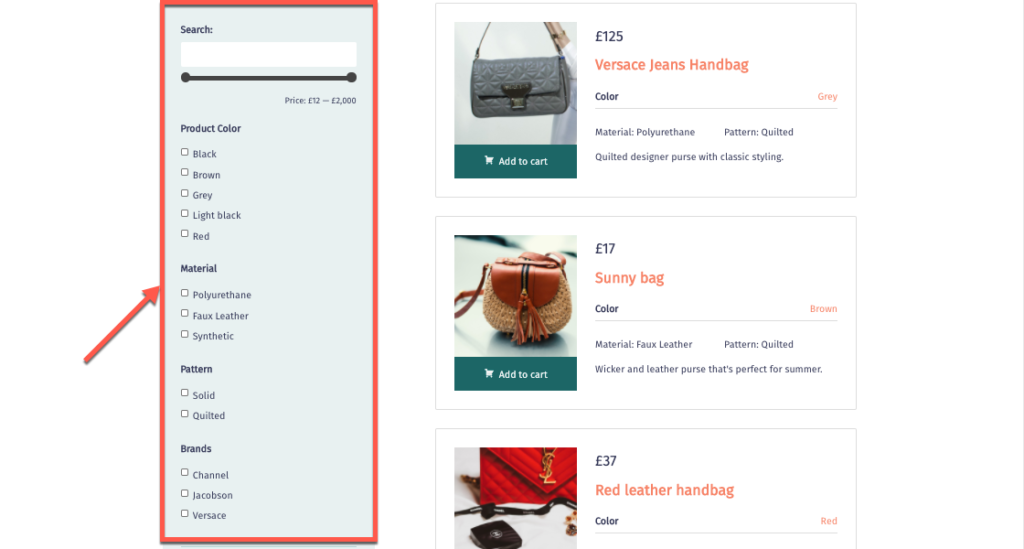The width and height of the screenshot is (1024, 549).
Task: Click the grey Versace handbag image
Action: point(515,84)
